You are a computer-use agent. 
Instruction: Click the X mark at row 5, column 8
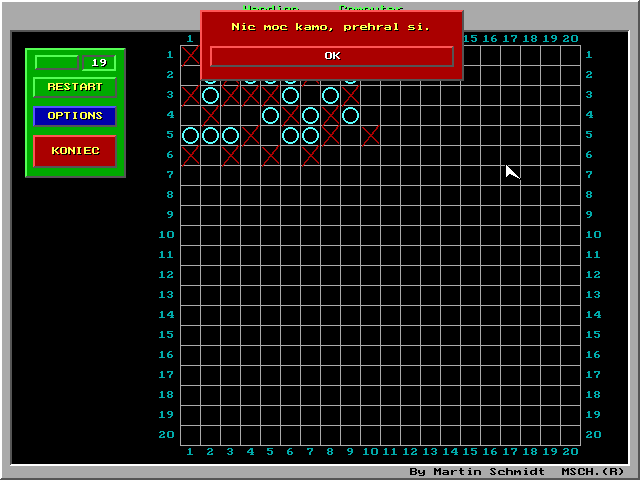[x=330, y=136]
